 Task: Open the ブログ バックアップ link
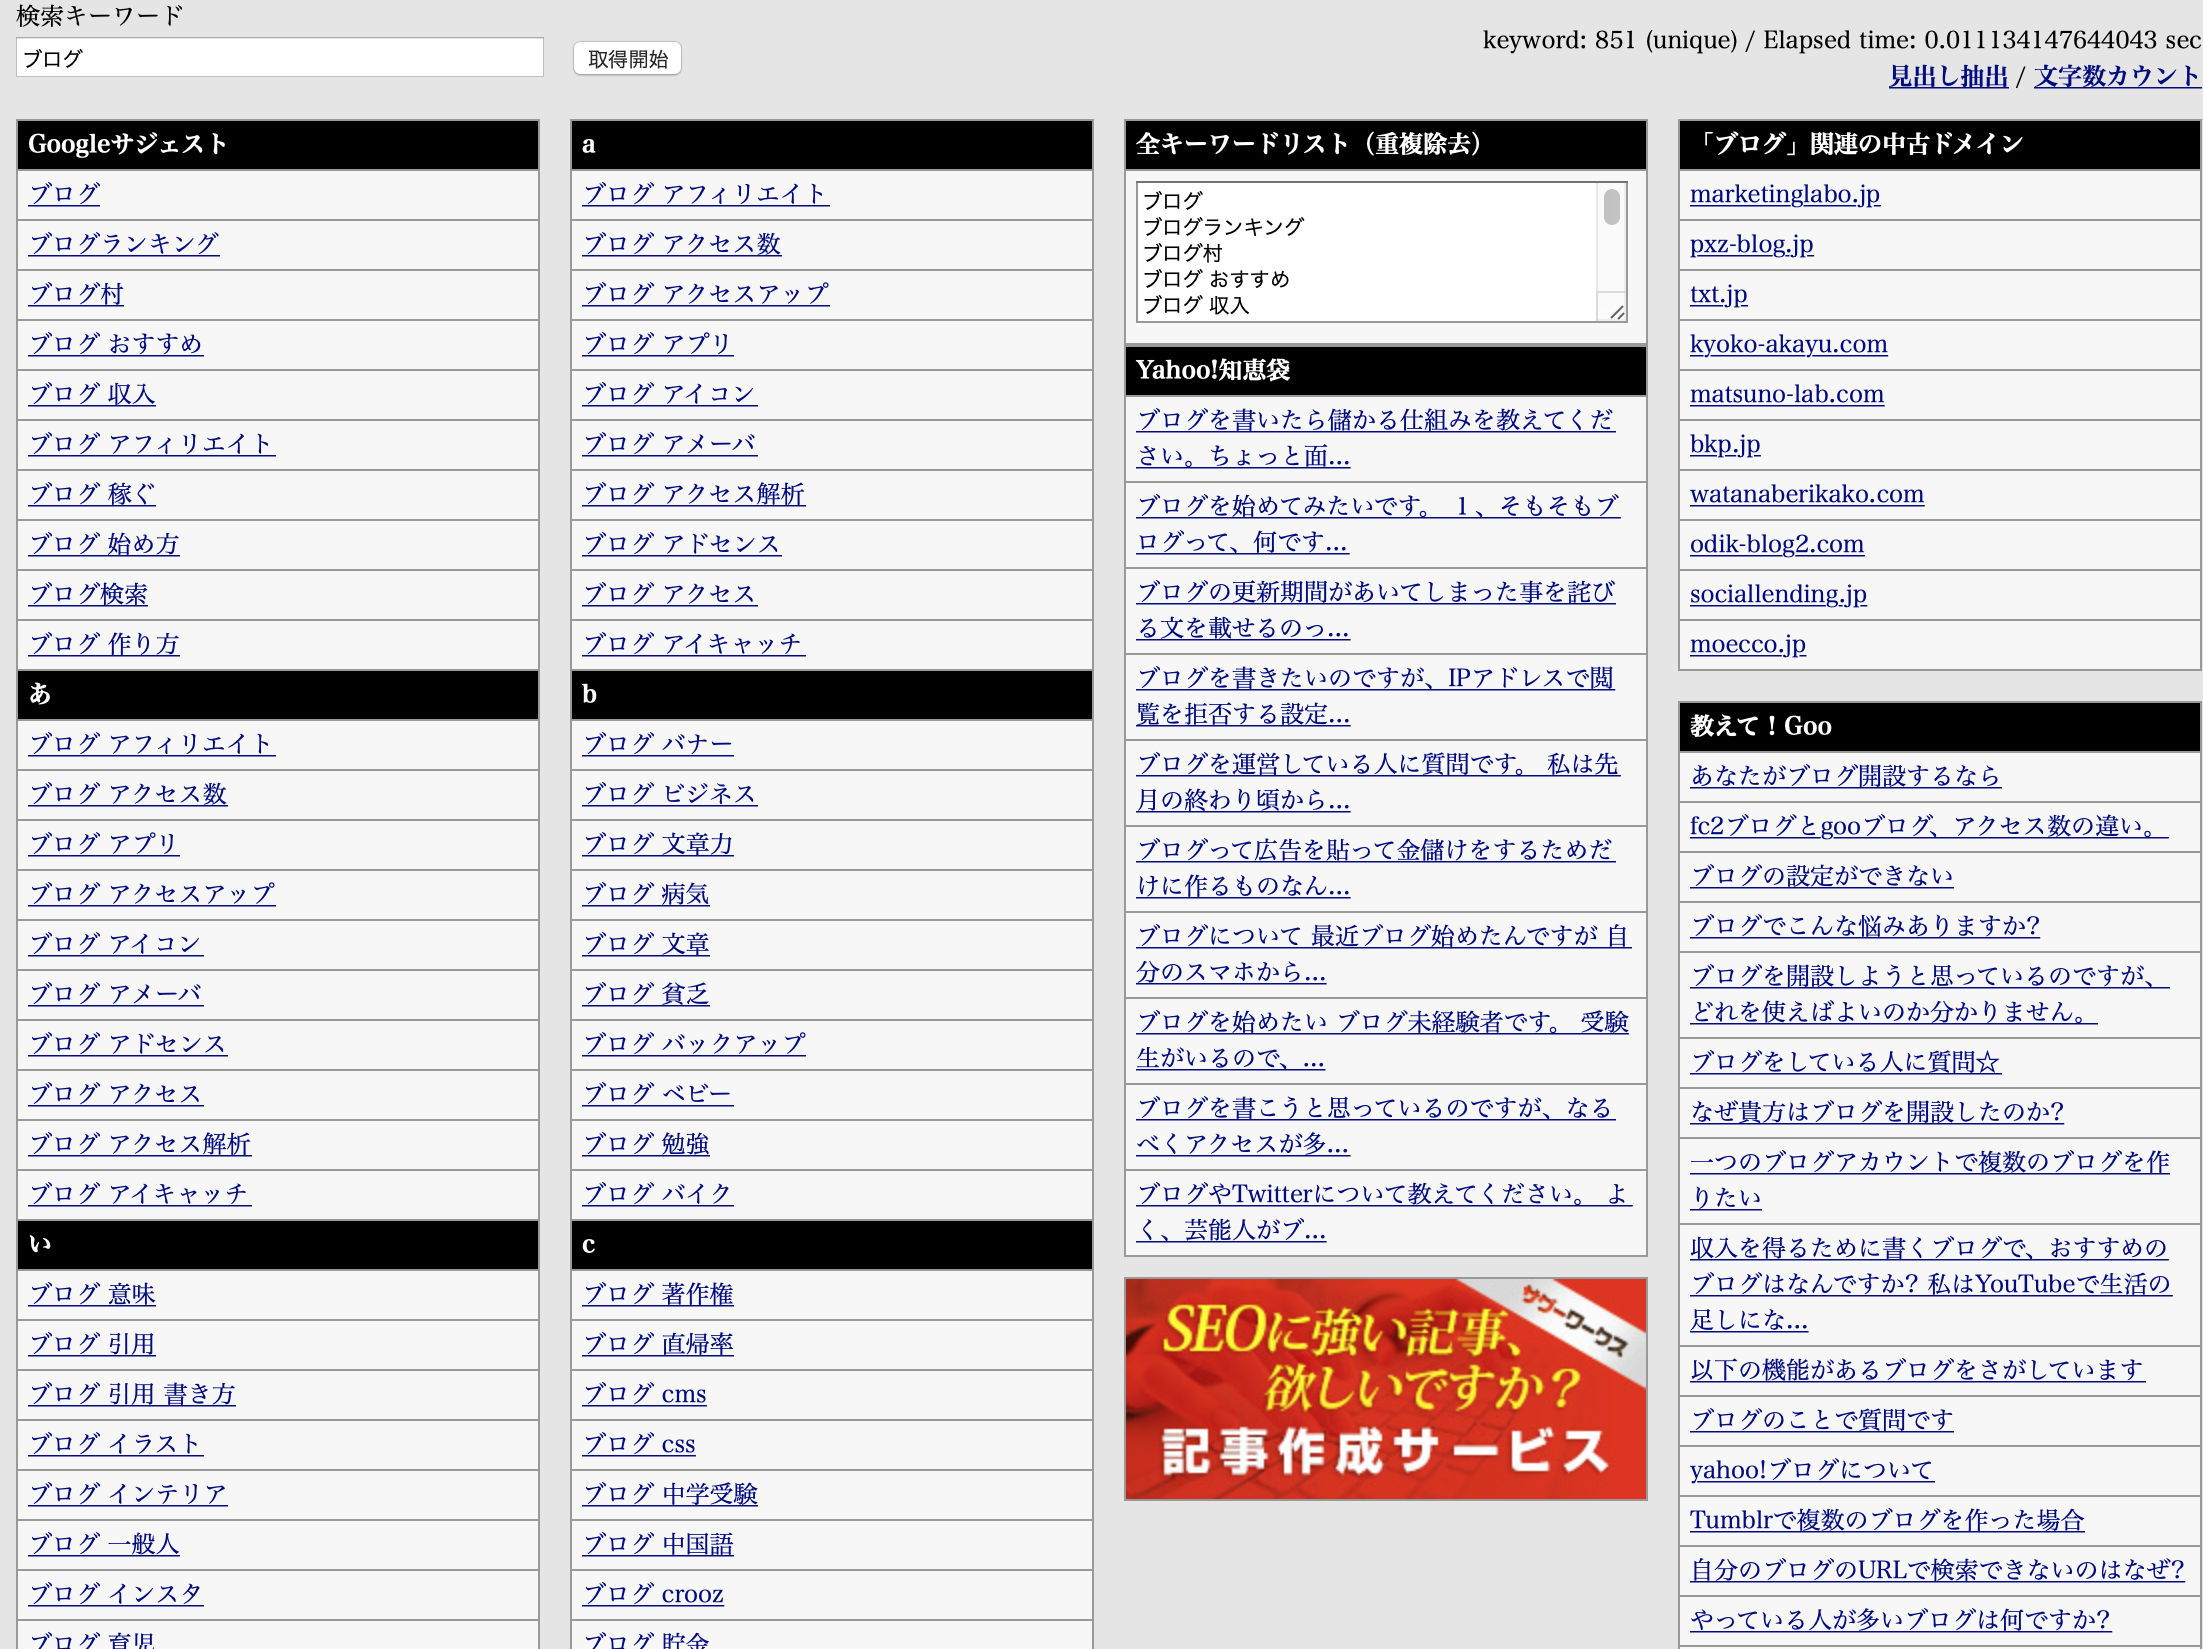pos(694,1044)
